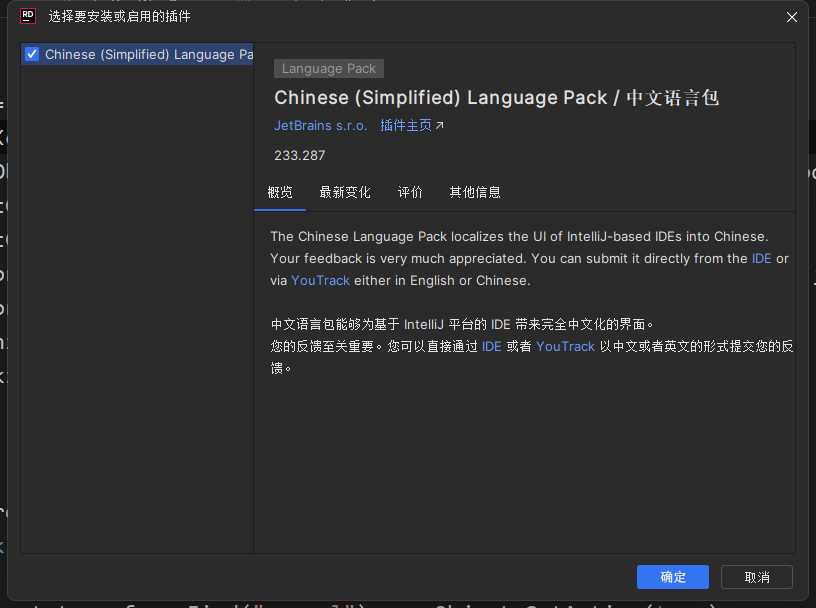Viewport: 816px width, 608px height.
Task: View the 其他信息 tab
Action: coord(474,192)
